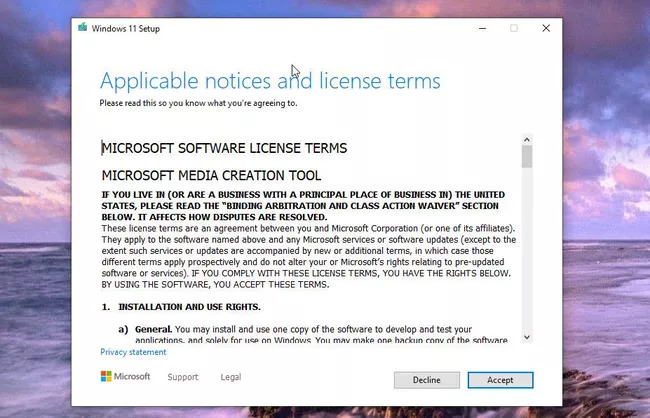Click 'Please read this so you know' subtitle

198,103
